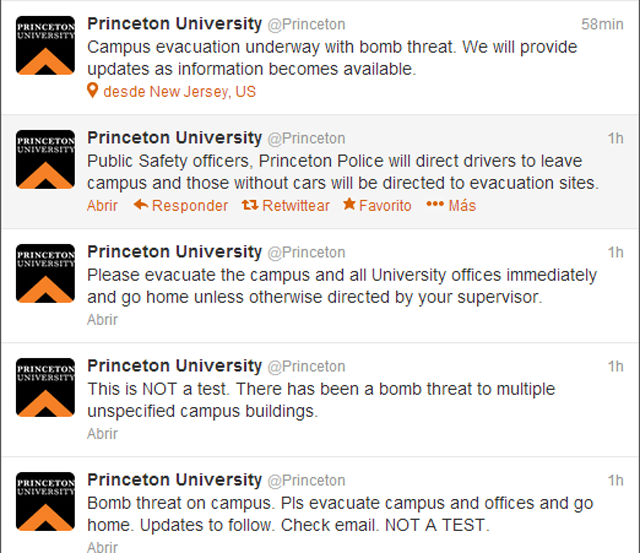Expand the last 'Bomb threat on campus' tweet
Viewport: 640px width, 553px height.
click(102, 547)
